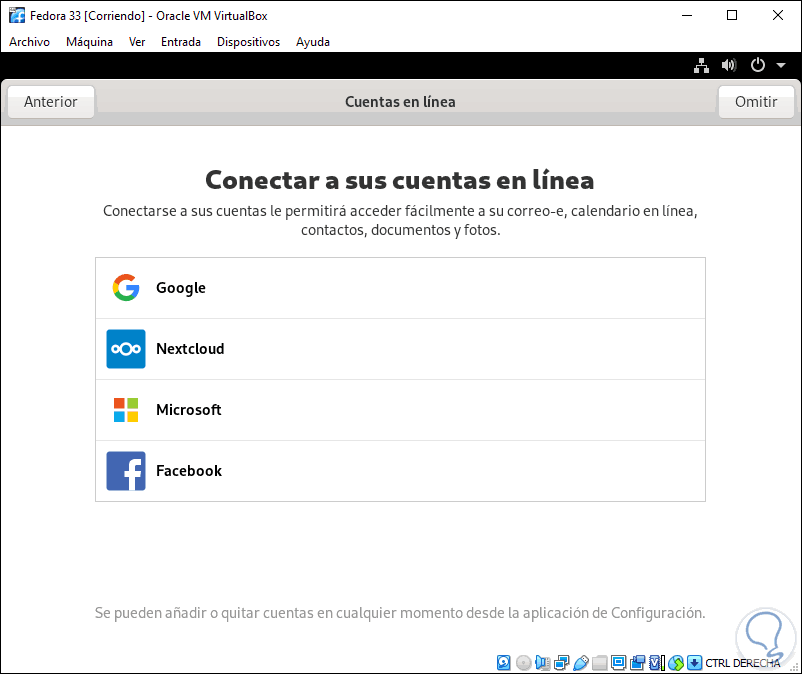Click the optical disc status icon
This screenshot has height=674, width=802.
pyautogui.click(x=523, y=663)
